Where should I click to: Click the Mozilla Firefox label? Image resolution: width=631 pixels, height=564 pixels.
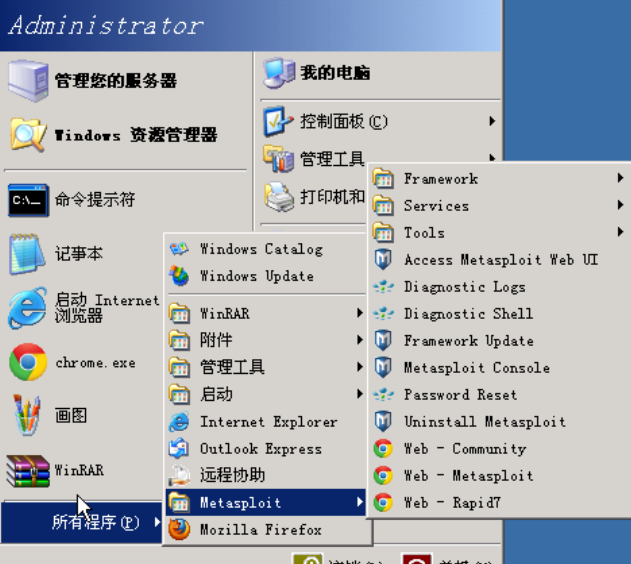(x=261, y=530)
